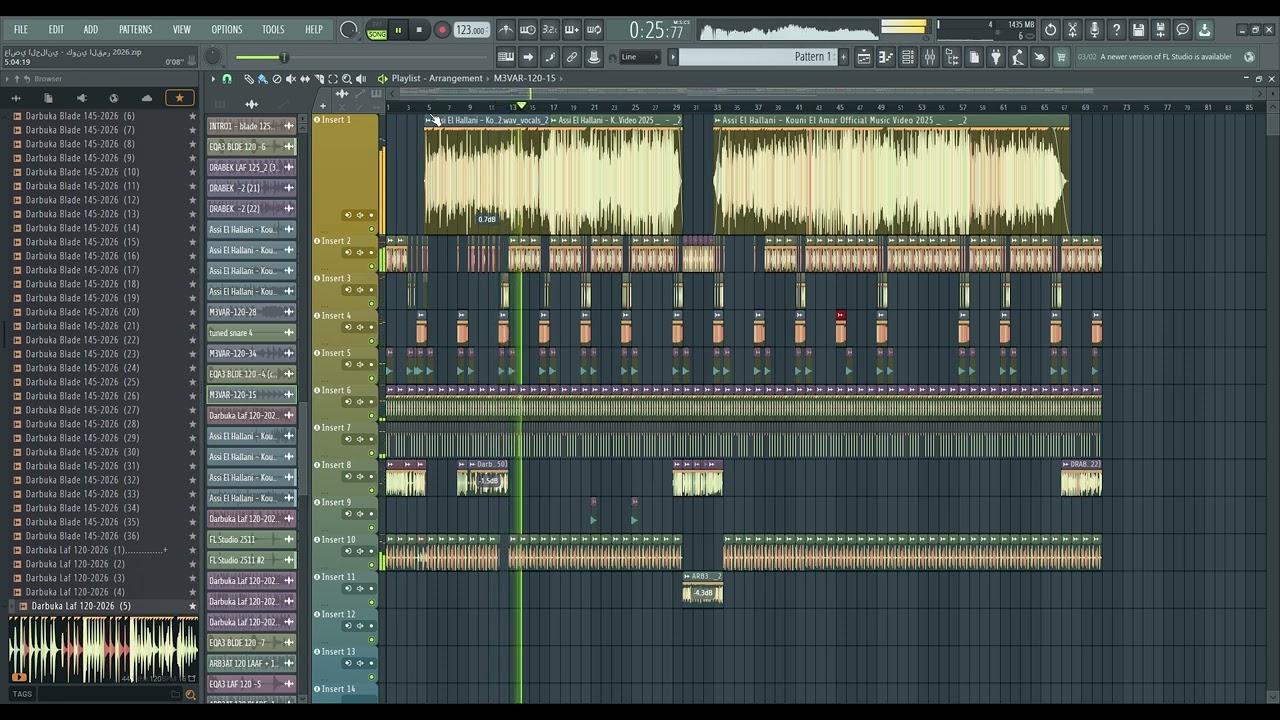Select the Paint brush tool in playlist
Screen dimensions: 1280x720
pyautogui.click(x=263, y=79)
